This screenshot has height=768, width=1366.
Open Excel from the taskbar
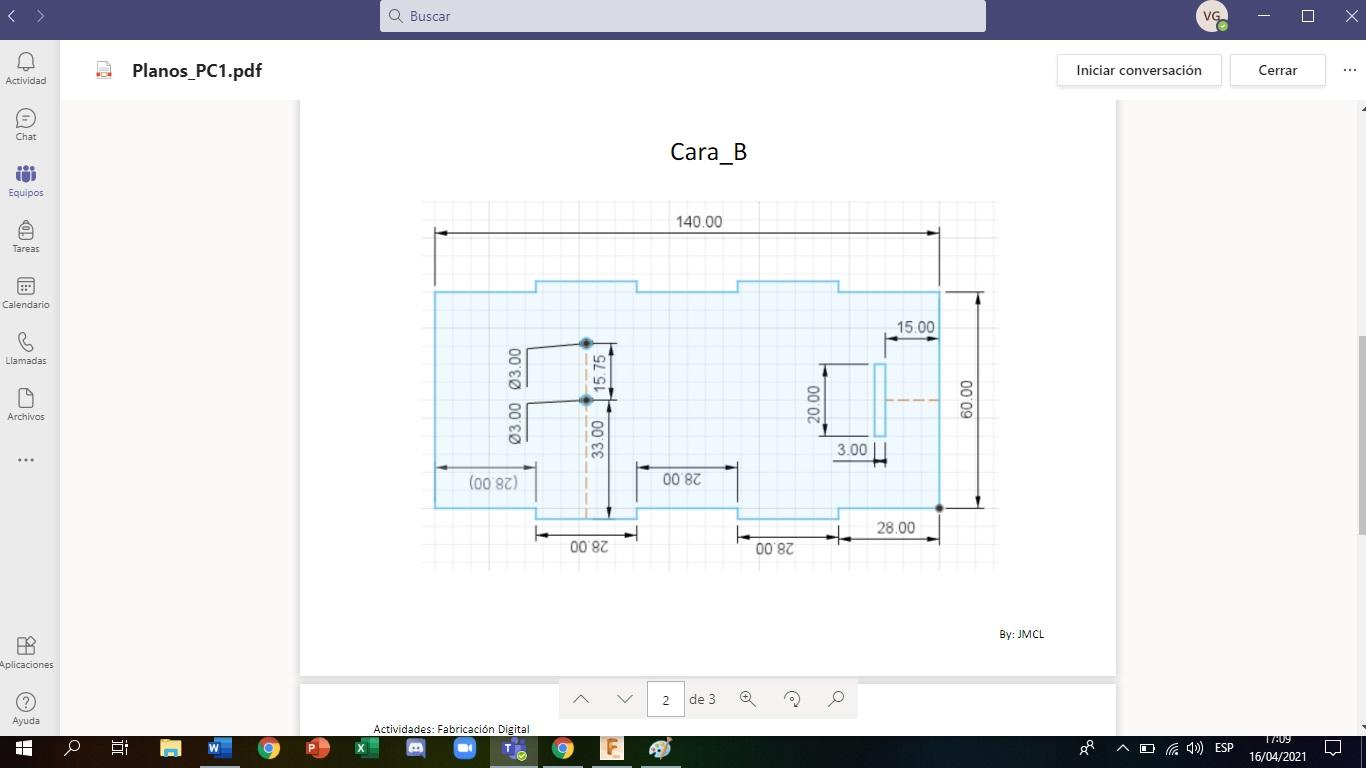367,748
